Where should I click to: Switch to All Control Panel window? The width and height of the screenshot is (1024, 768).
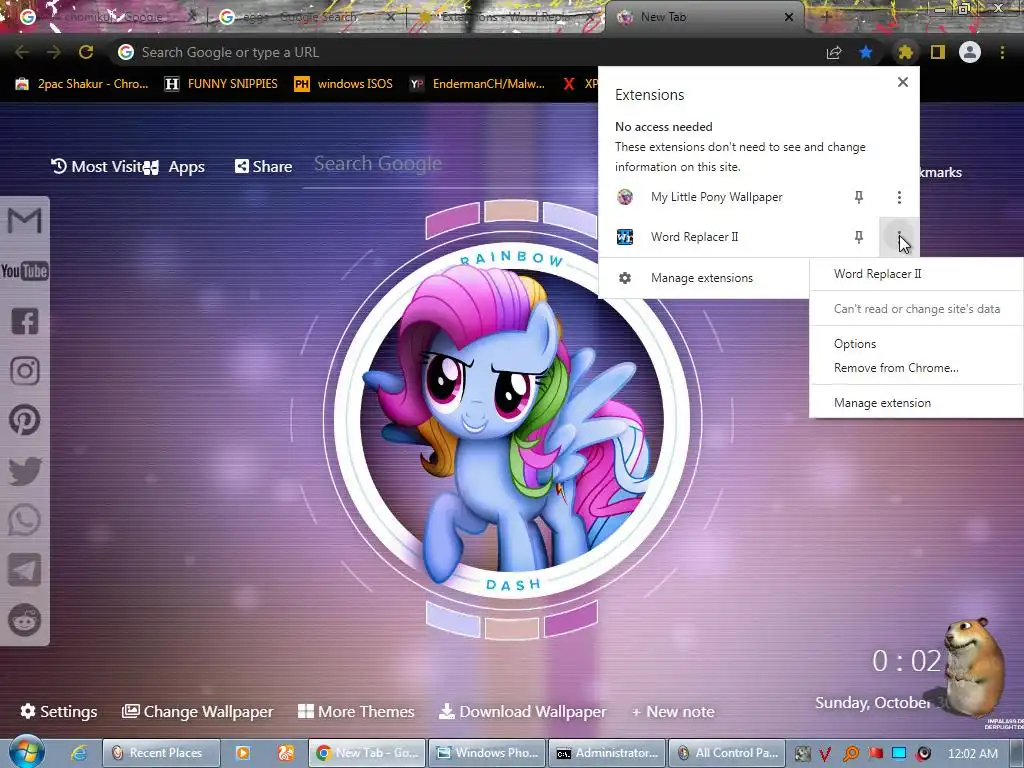tap(728, 753)
